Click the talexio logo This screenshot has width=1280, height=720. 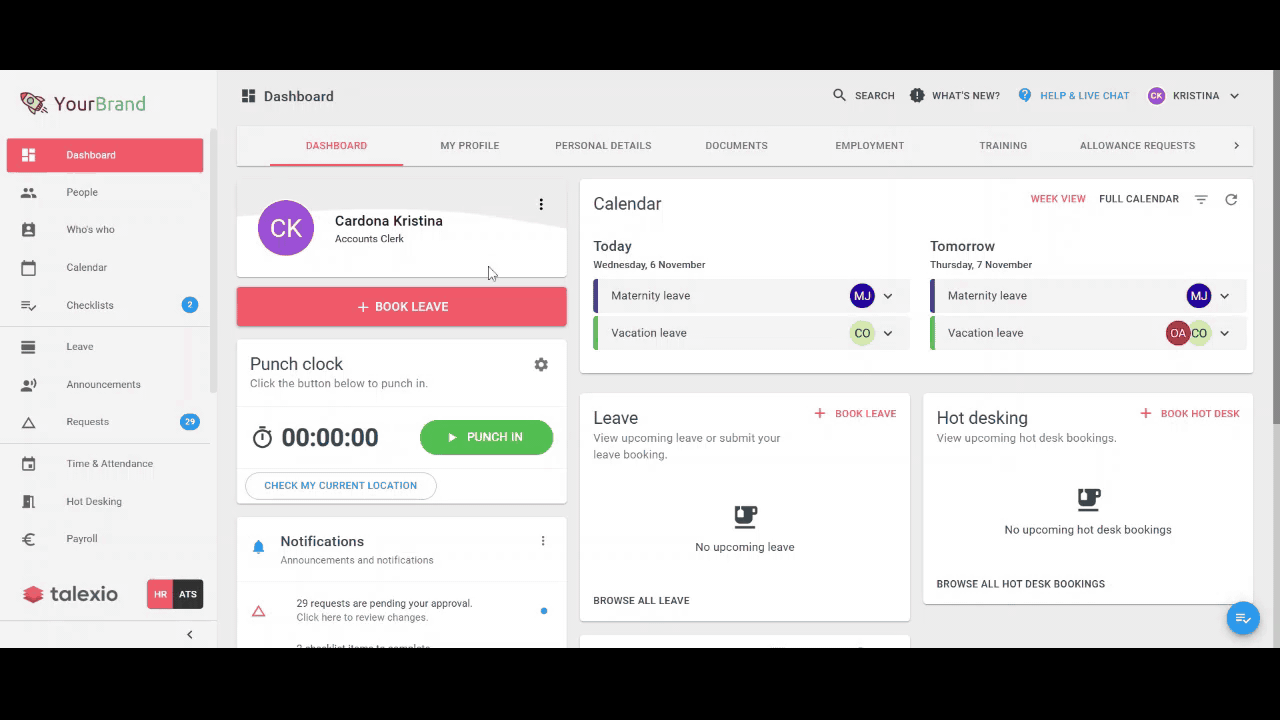point(70,594)
